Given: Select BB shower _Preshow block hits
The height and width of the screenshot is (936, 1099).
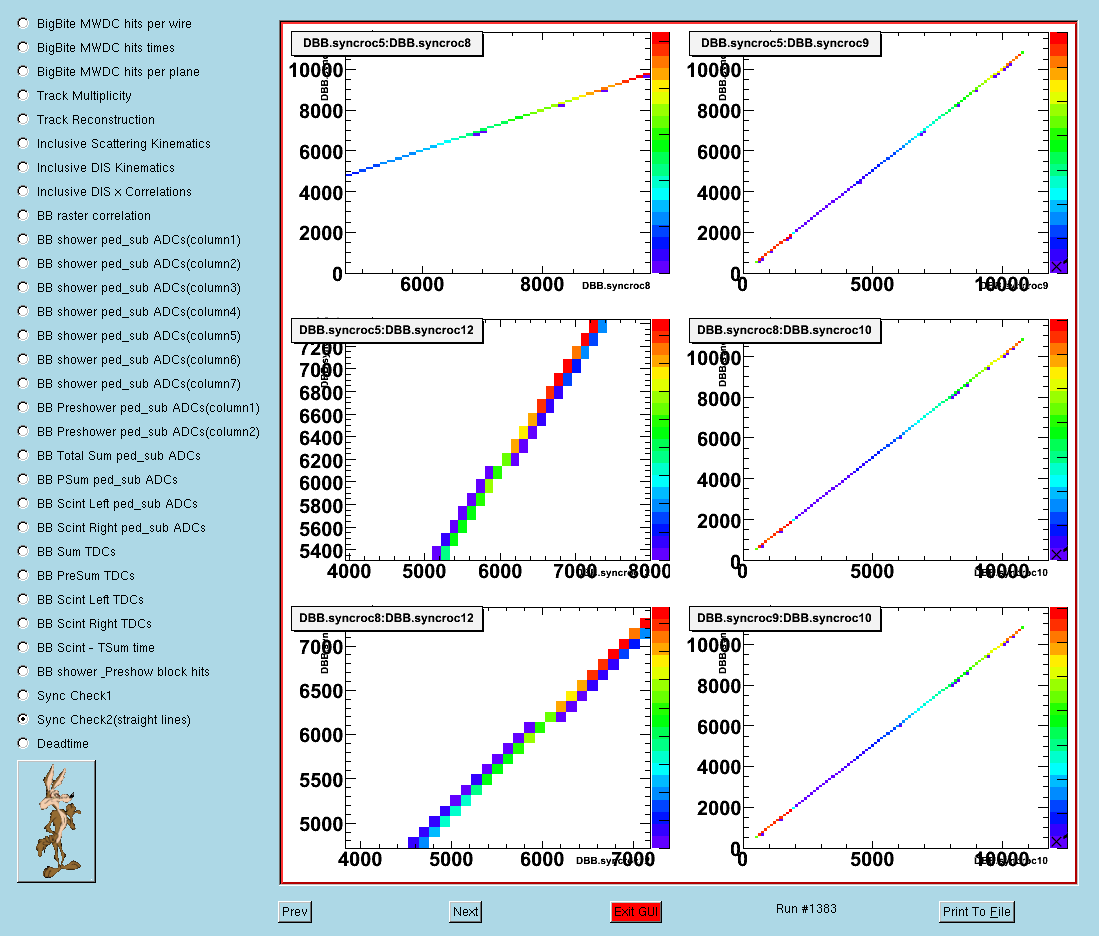Looking at the screenshot, I should pos(23,671).
